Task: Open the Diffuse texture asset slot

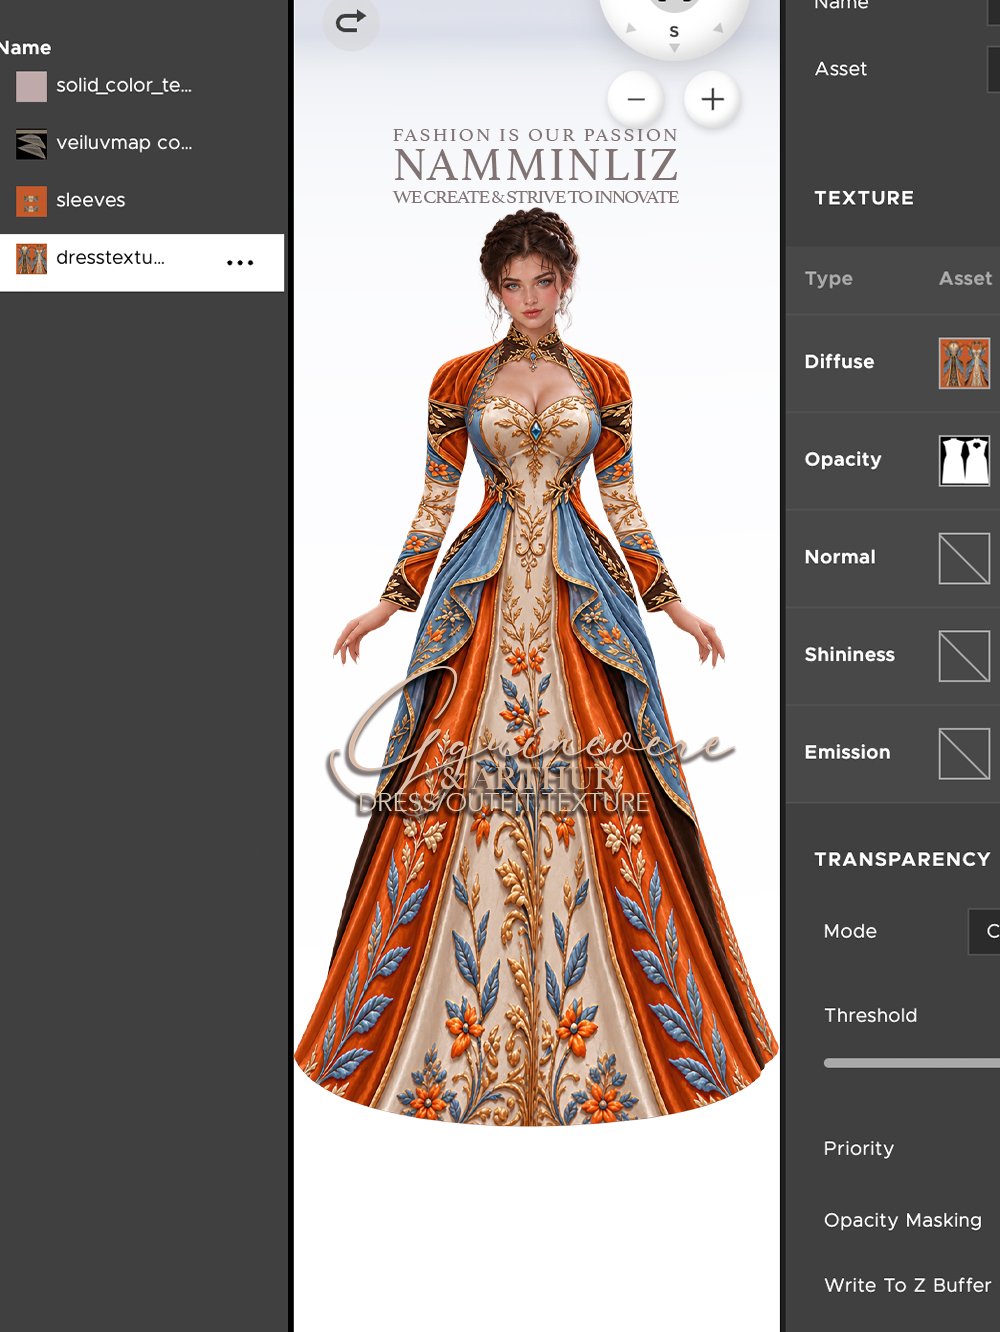Action: tap(964, 362)
